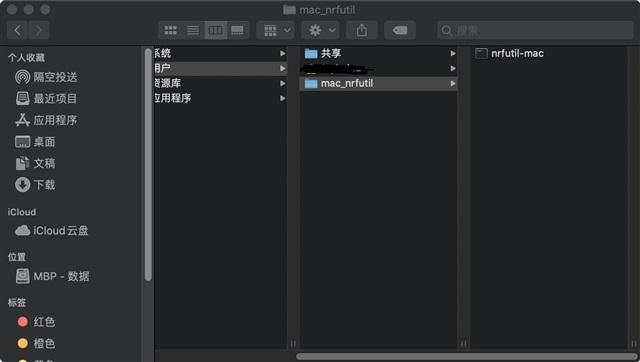Click the 位置 section header
The height and width of the screenshot is (362, 640).
17,257
